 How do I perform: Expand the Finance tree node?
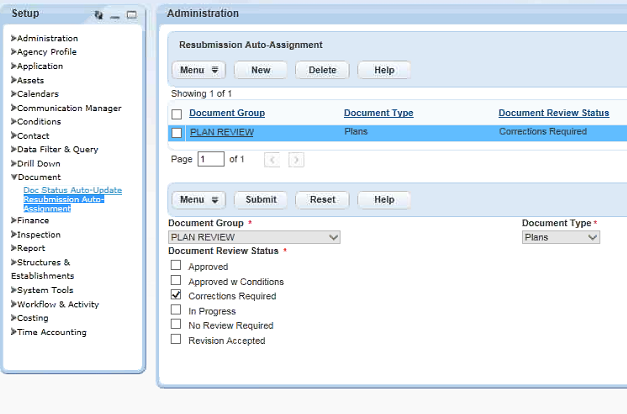tap(14, 220)
